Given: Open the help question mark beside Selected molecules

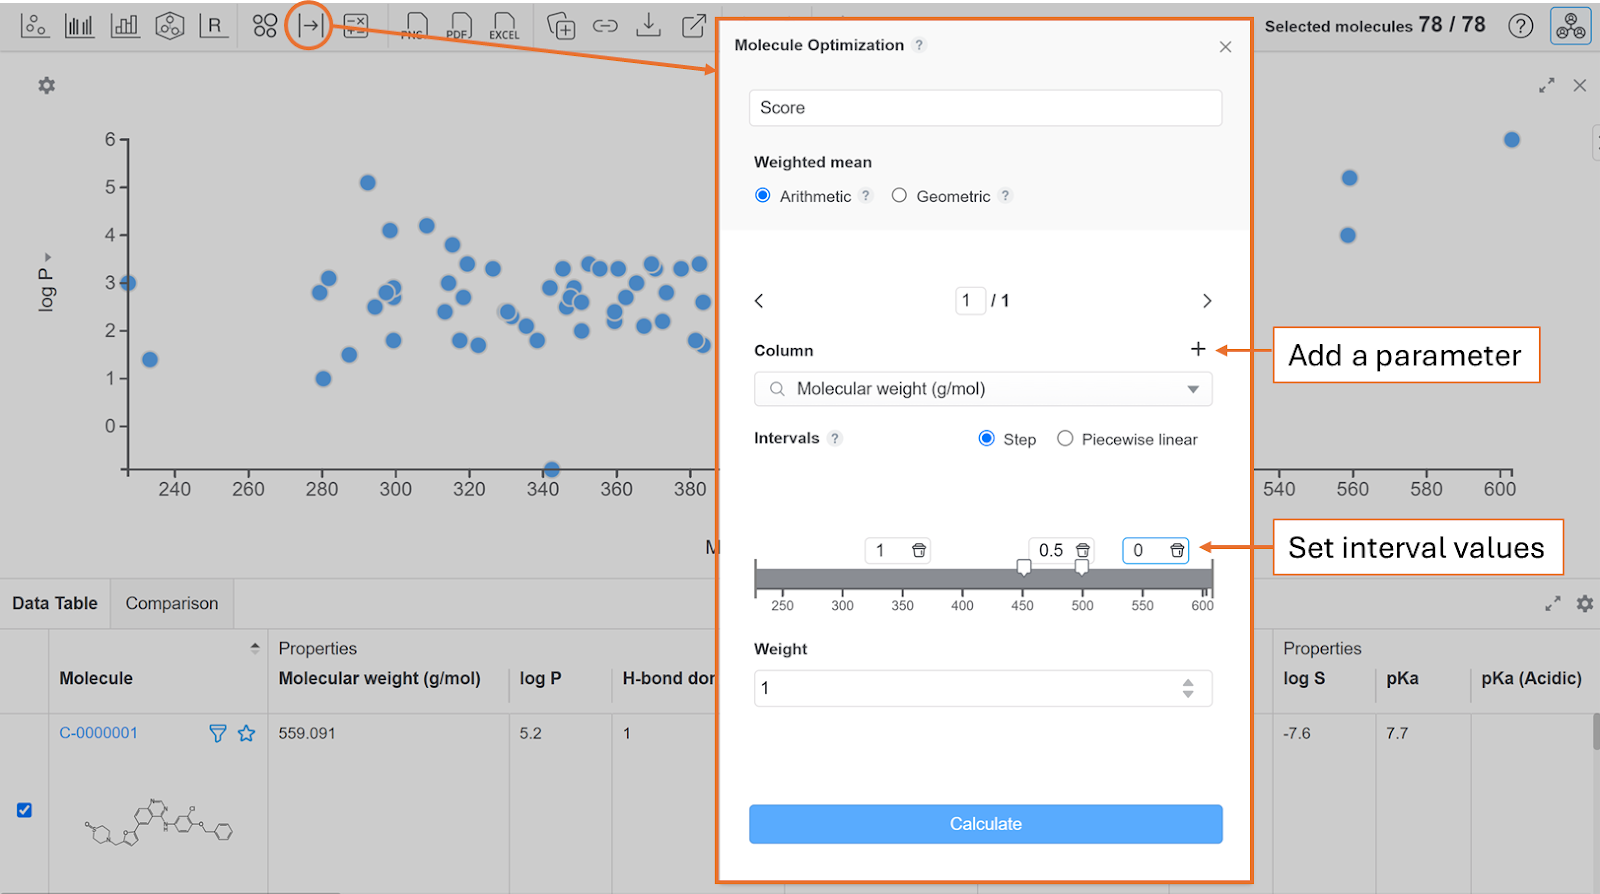Looking at the screenshot, I should click(1521, 26).
